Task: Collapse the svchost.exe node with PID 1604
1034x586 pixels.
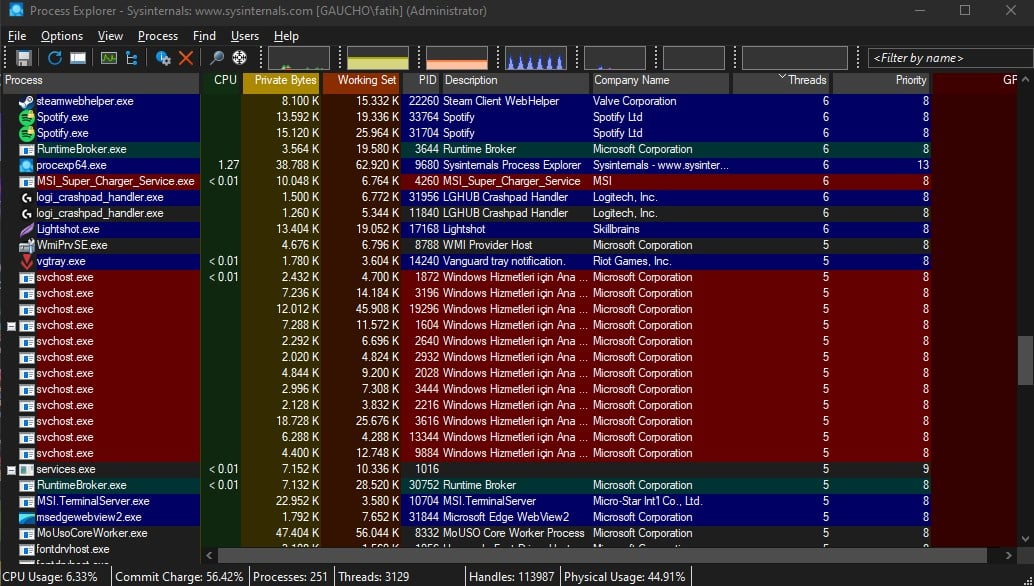Action: (x=11, y=326)
